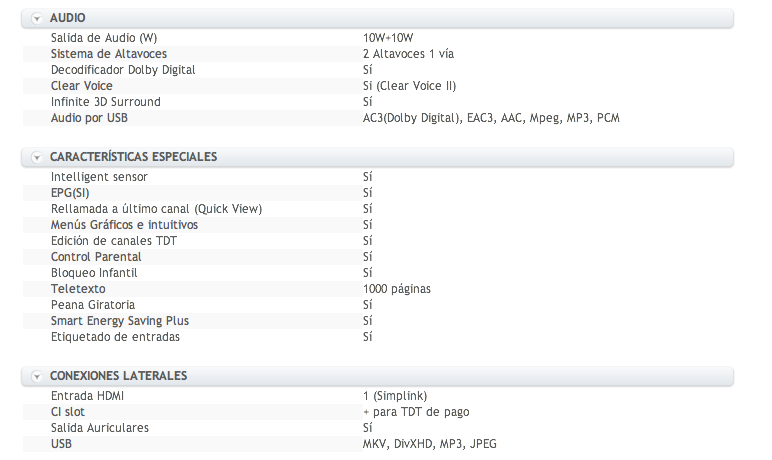The height and width of the screenshot is (460, 772).
Task: Select Smart Energy Saving Plus row
Action: pyautogui.click(x=378, y=321)
